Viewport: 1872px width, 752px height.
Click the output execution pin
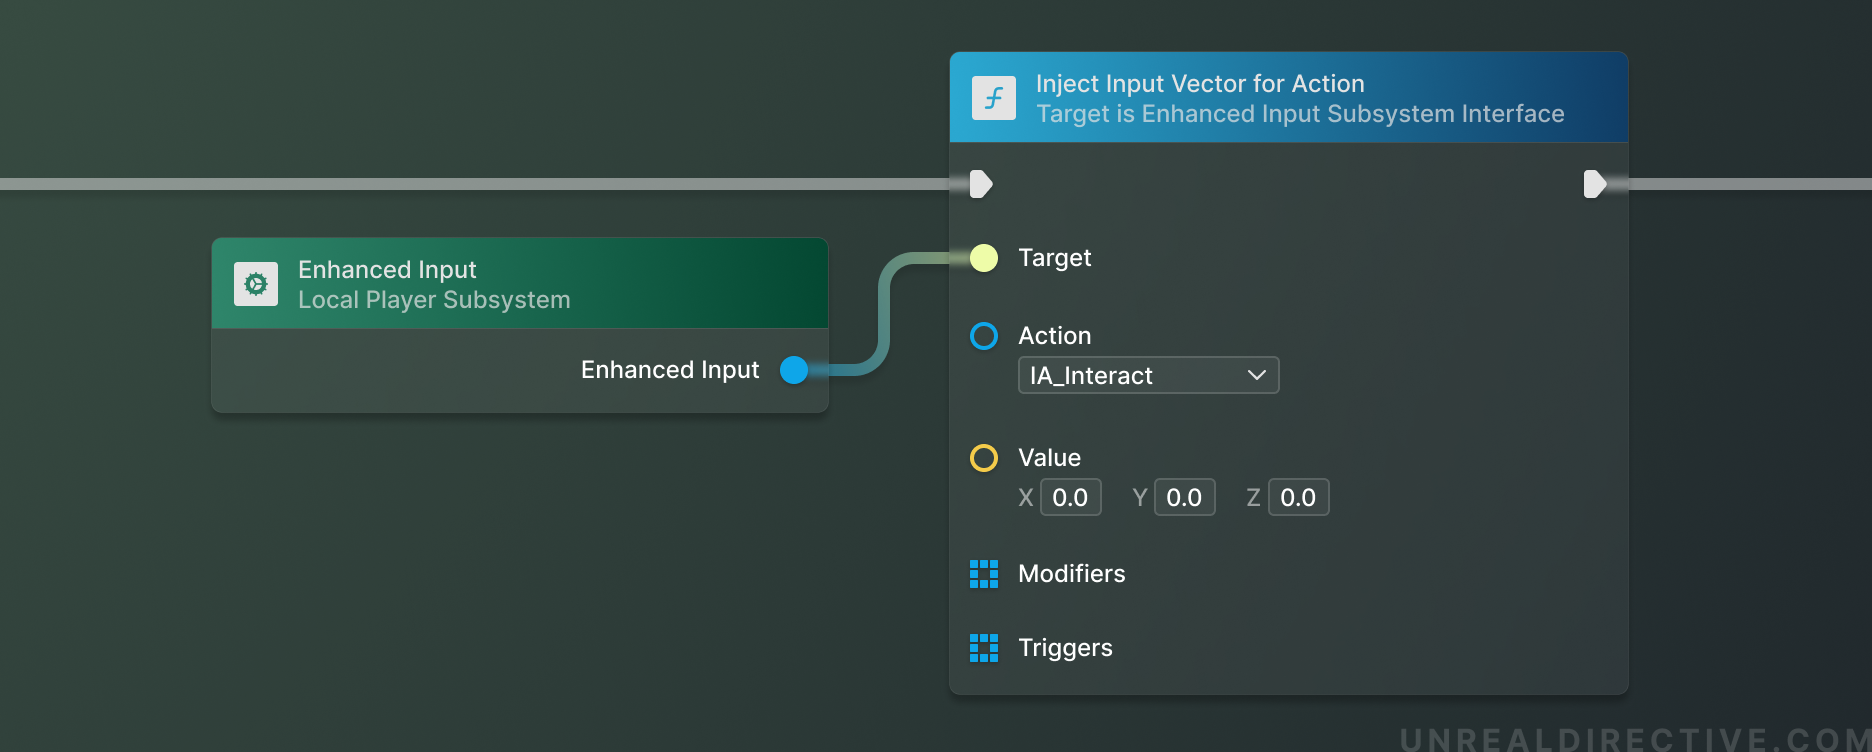point(1595,184)
